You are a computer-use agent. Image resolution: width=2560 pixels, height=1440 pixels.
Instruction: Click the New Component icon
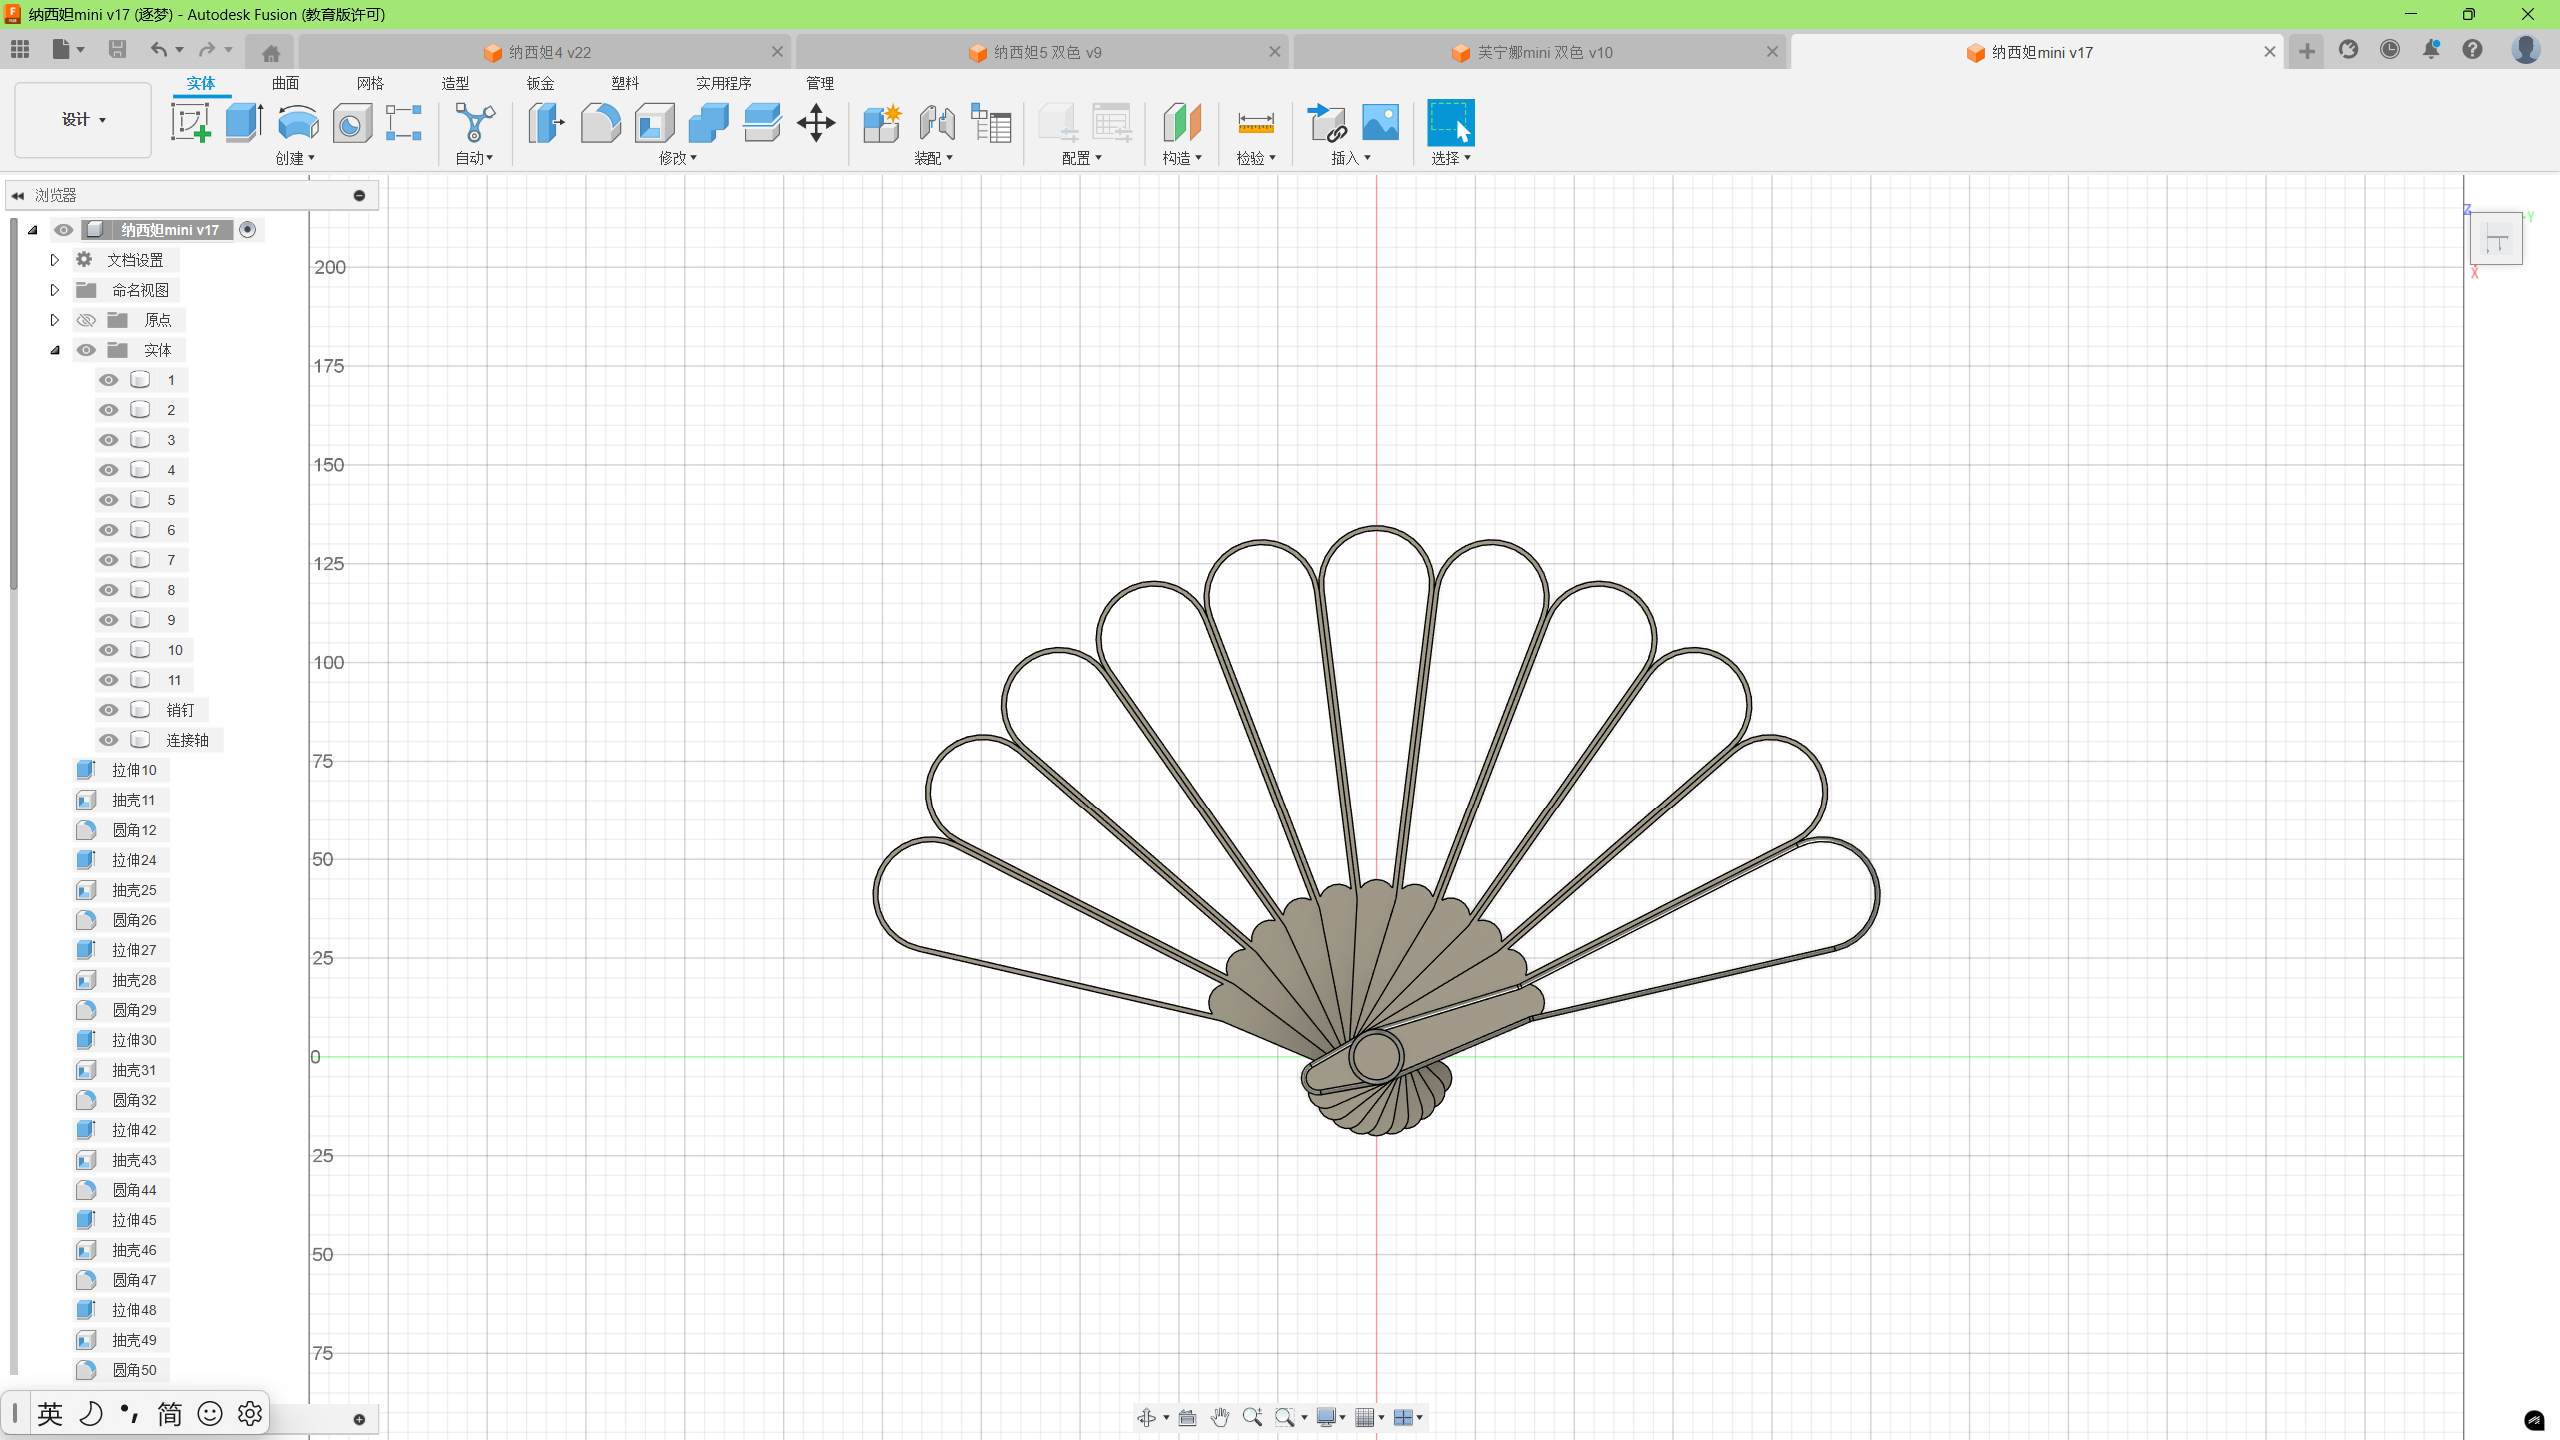882,123
